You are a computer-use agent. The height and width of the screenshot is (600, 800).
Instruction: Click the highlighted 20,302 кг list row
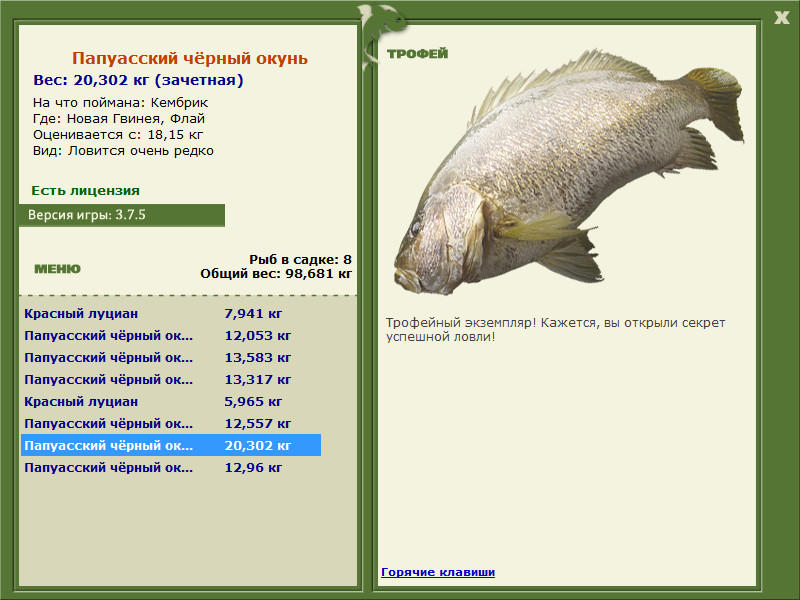pos(170,445)
